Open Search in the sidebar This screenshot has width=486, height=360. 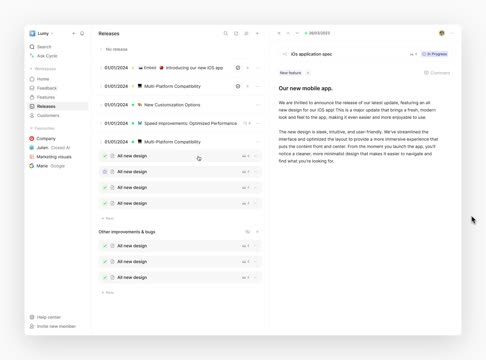tap(41, 47)
